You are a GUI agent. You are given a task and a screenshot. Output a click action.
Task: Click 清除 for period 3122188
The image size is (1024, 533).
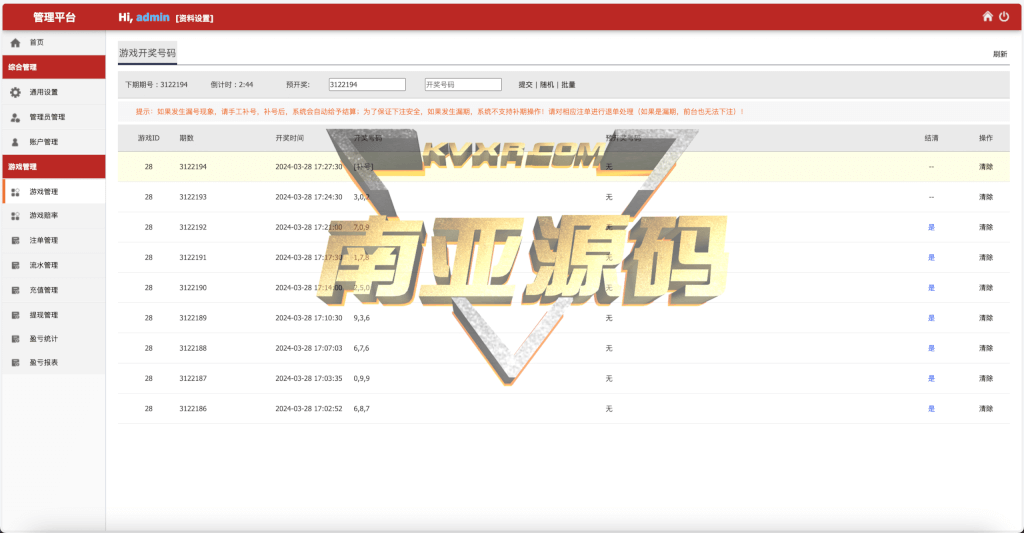(x=986, y=348)
